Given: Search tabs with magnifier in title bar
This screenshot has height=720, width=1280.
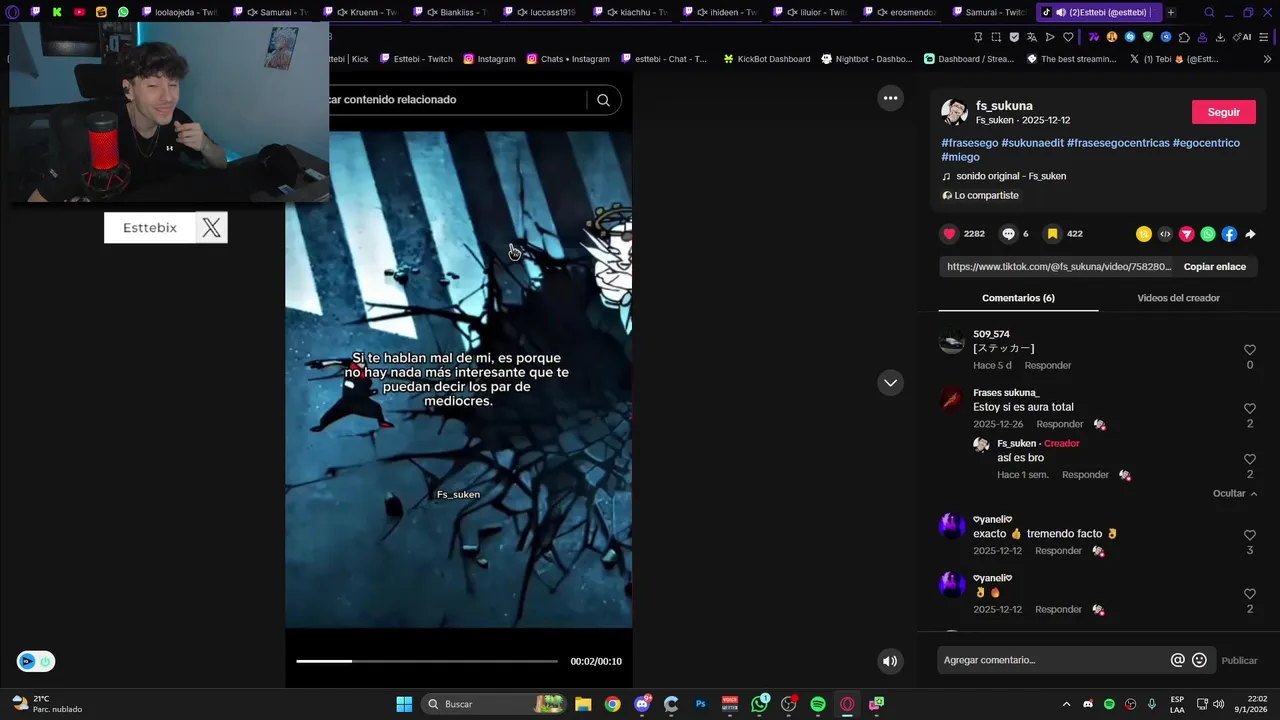Looking at the screenshot, I should (1209, 13).
